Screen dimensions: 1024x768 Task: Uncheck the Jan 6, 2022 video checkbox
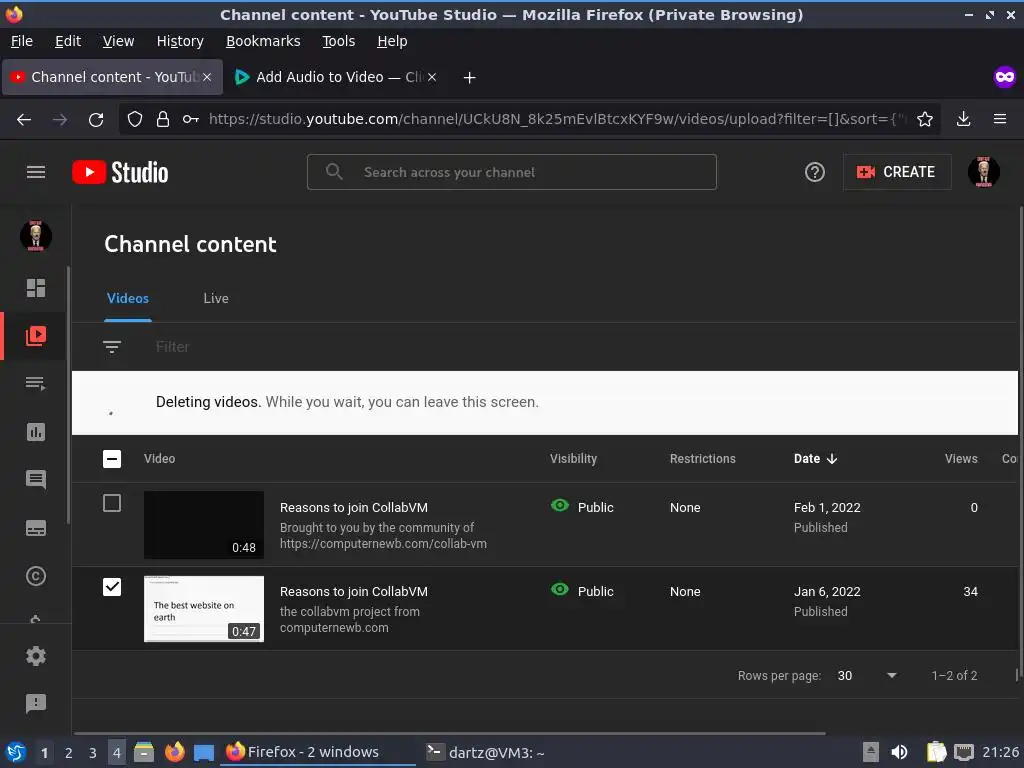pos(112,587)
